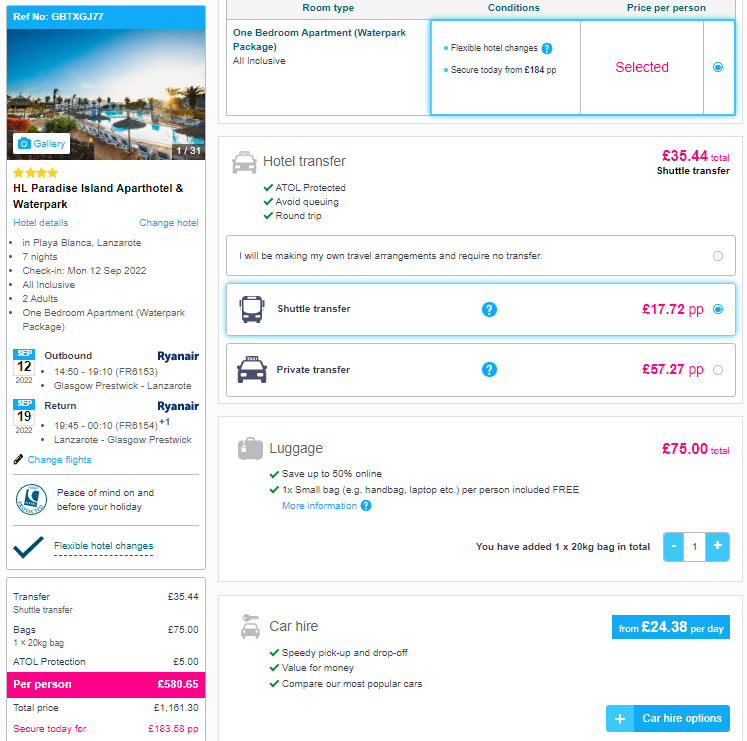Viewport: 747px width, 741px height.
Task: Click the Shuttle transfer help icon
Action: [x=489, y=309]
